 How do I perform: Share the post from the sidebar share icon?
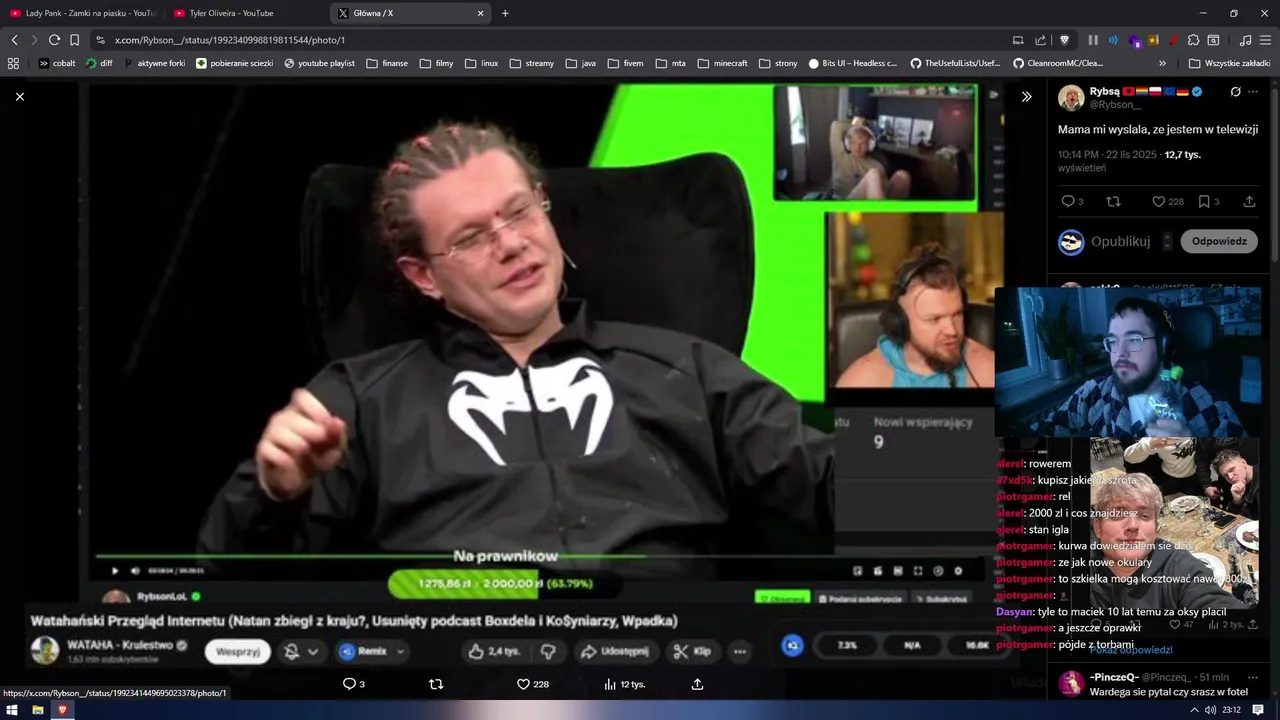click(x=1249, y=201)
